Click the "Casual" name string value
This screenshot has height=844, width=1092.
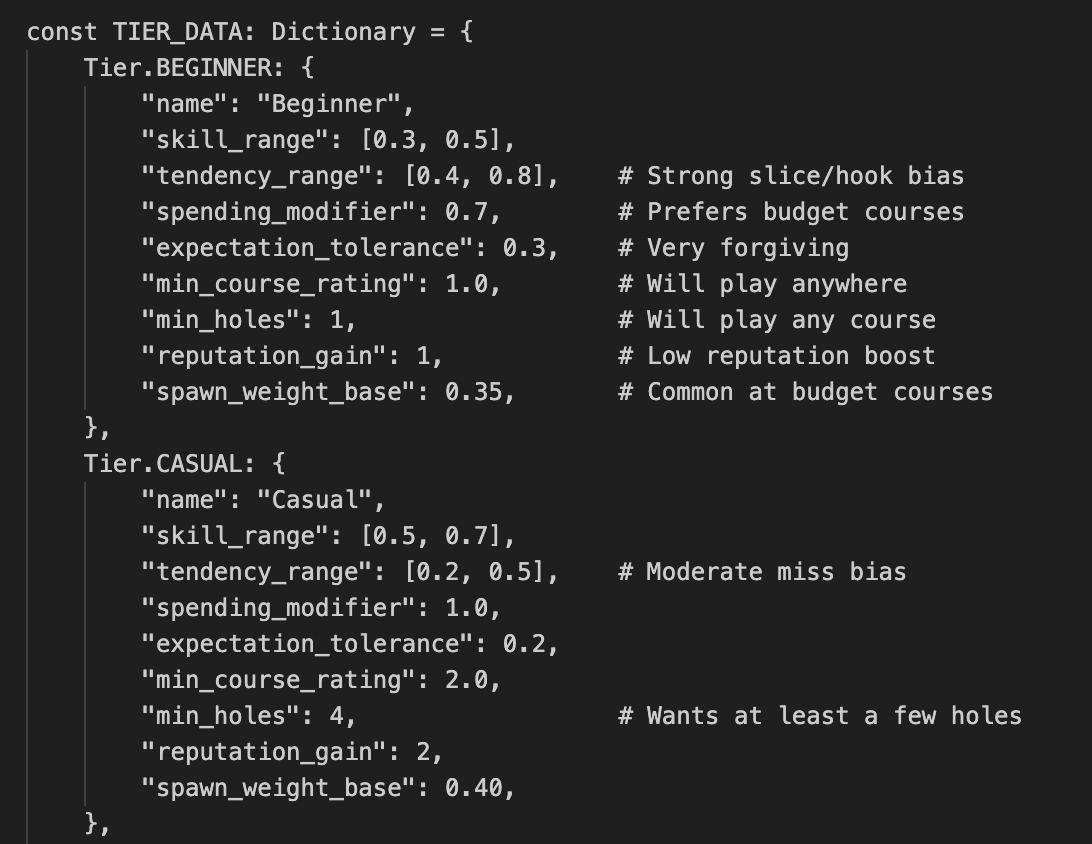321,500
